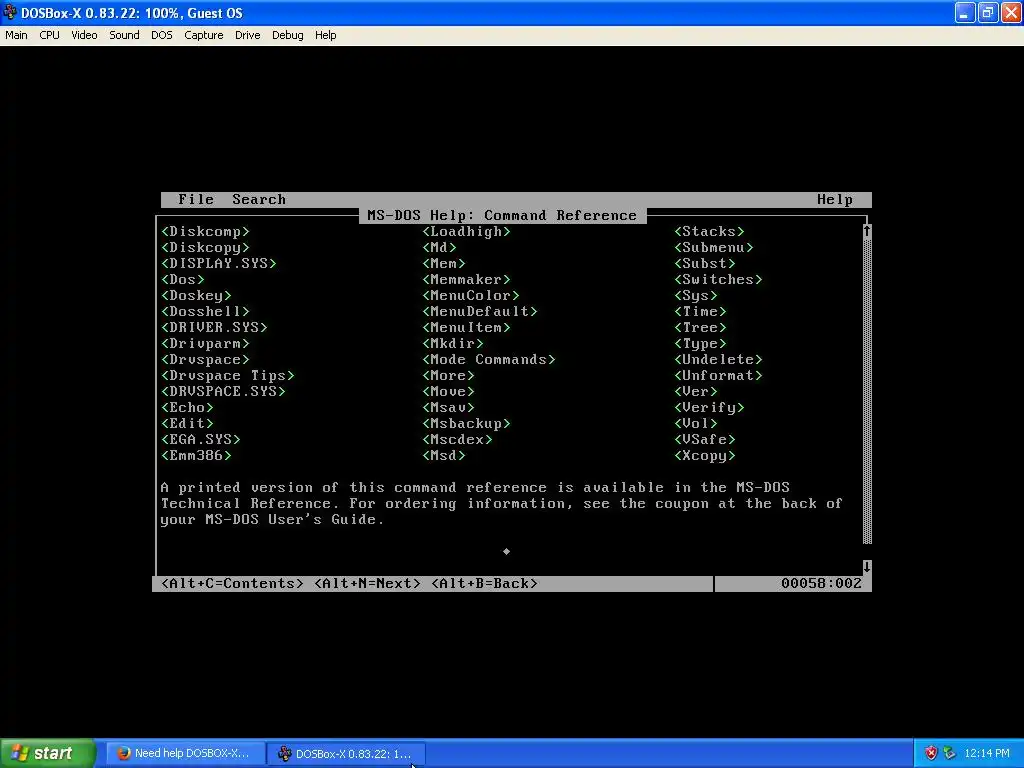Image resolution: width=1024 pixels, height=768 pixels.
Task: Open the <Mem> help topic
Action: (444, 263)
